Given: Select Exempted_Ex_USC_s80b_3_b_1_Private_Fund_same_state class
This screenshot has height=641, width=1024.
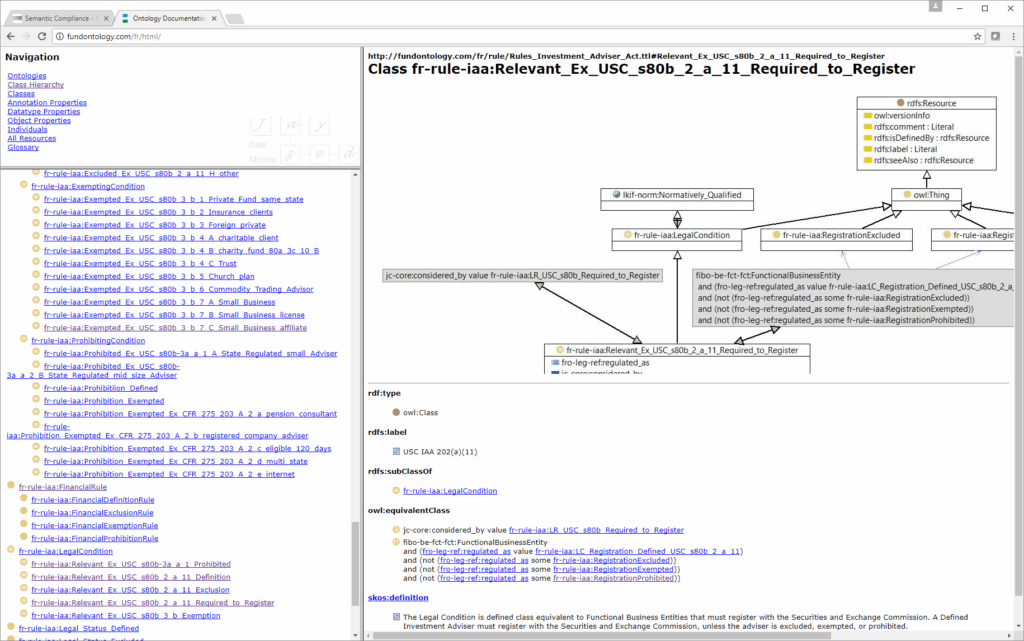Looking at the screenshot, I should tap(174, 199).
